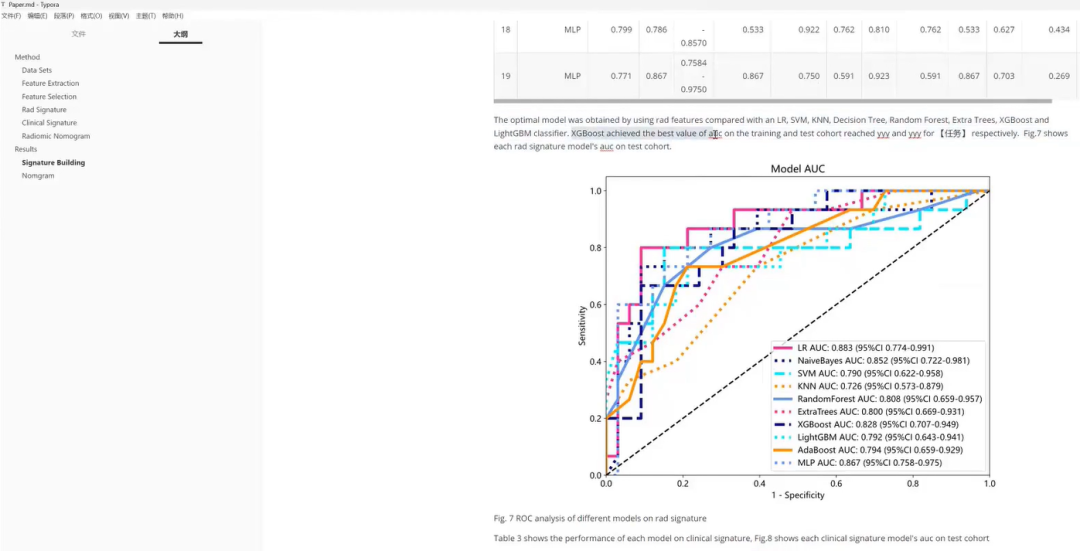Open the 主题(T) menu

[145, 15]
